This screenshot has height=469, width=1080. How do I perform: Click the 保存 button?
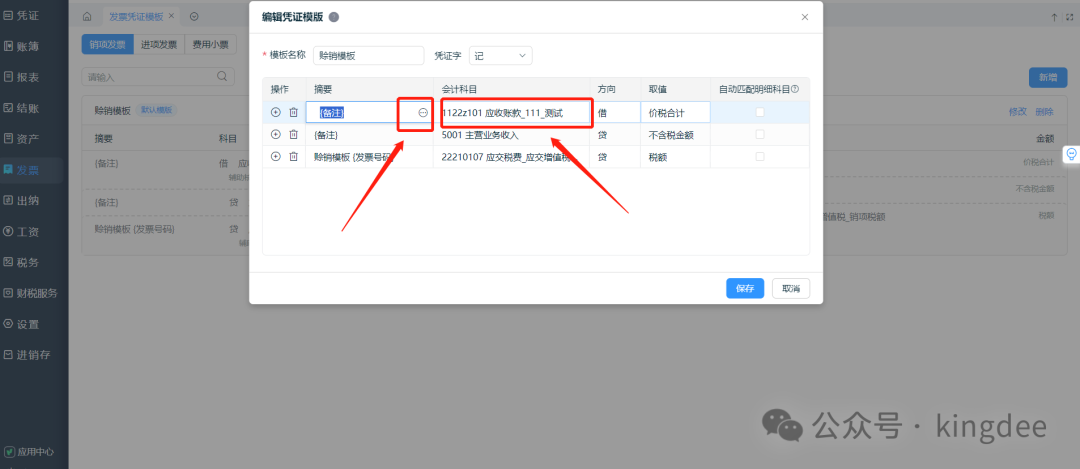pyautogui.click(x=744, y=288)
